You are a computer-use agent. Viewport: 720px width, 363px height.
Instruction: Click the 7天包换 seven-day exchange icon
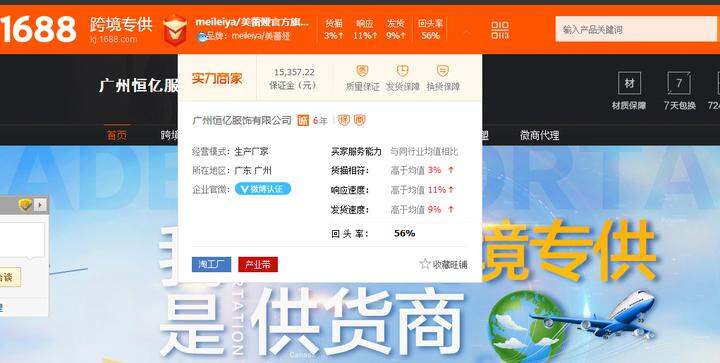pos(679,83)
